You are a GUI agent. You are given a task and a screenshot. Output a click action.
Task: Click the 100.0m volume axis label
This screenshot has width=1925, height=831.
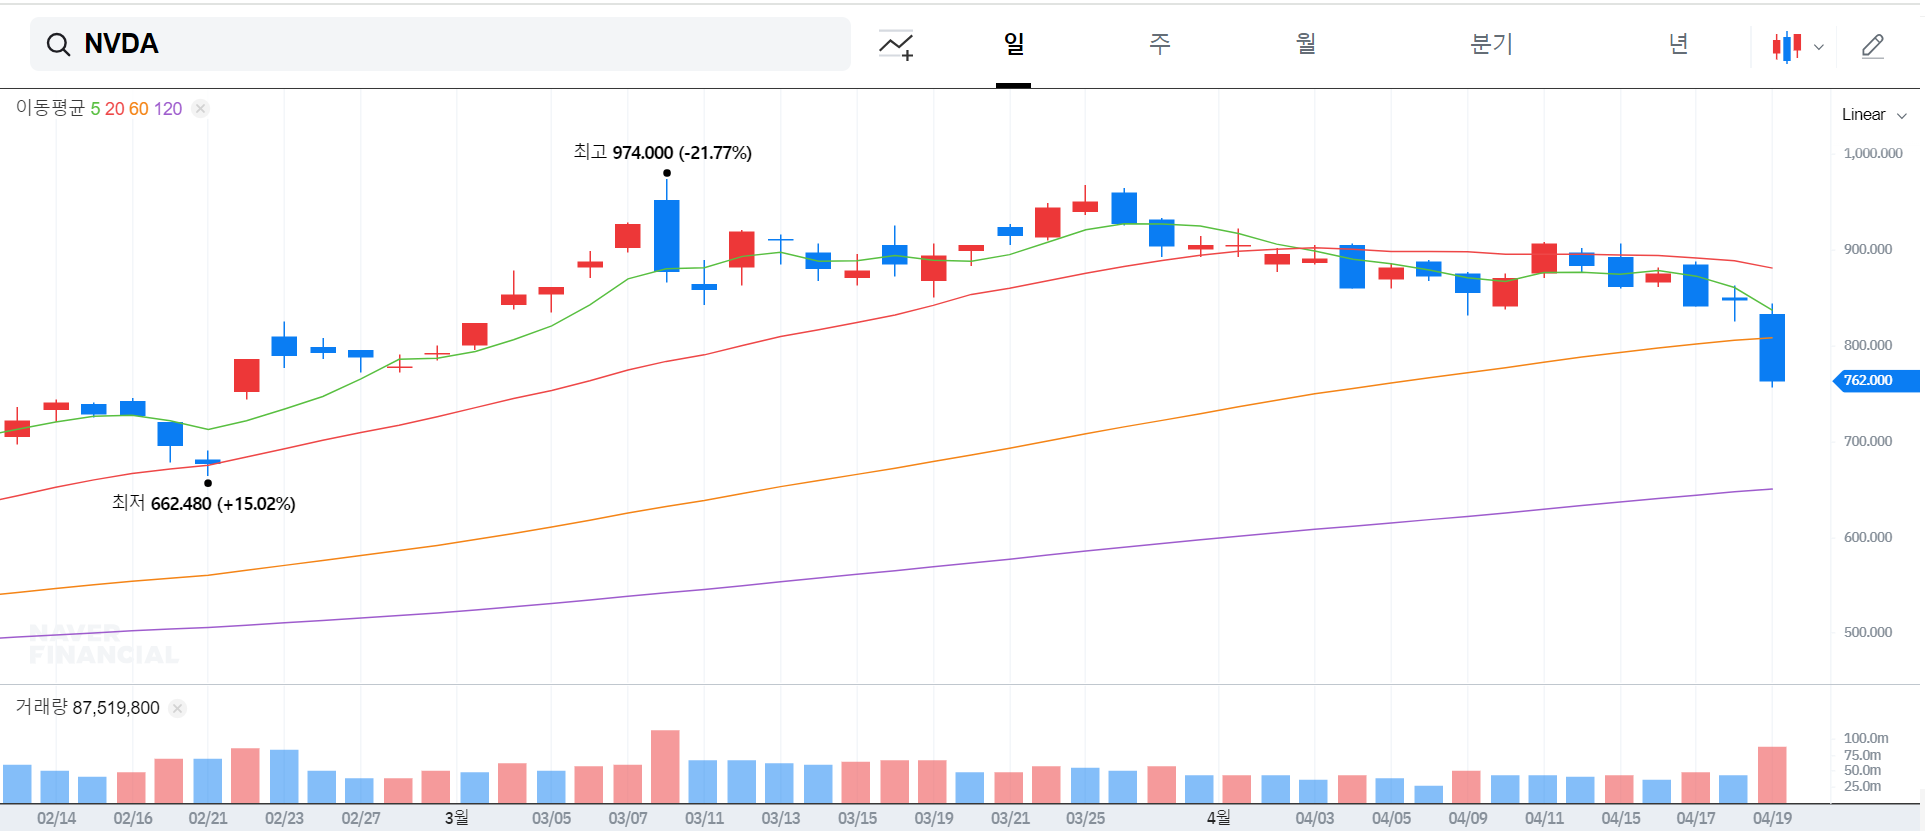coord(1866,738)
